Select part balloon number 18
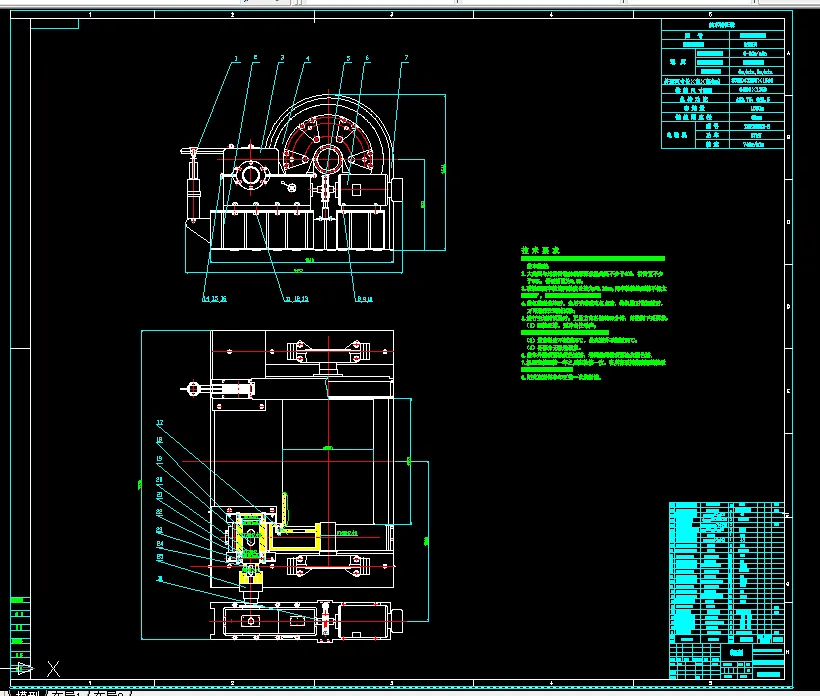 [160, 440]
